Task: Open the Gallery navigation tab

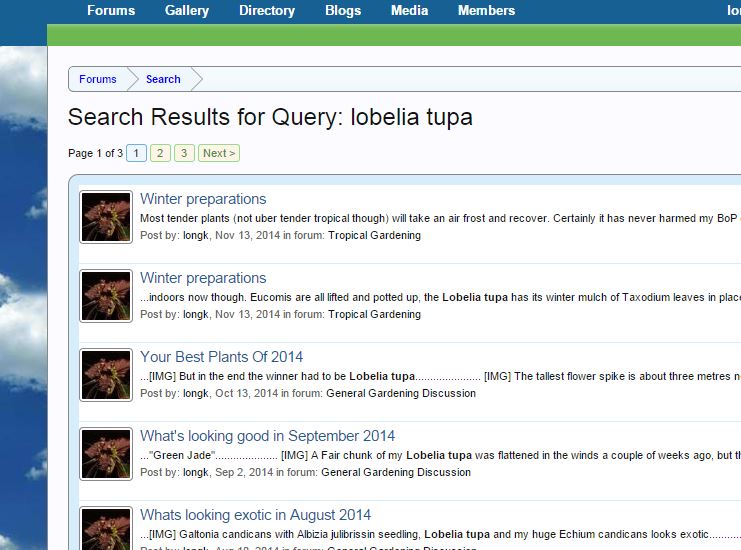Action: click(187, 11)
